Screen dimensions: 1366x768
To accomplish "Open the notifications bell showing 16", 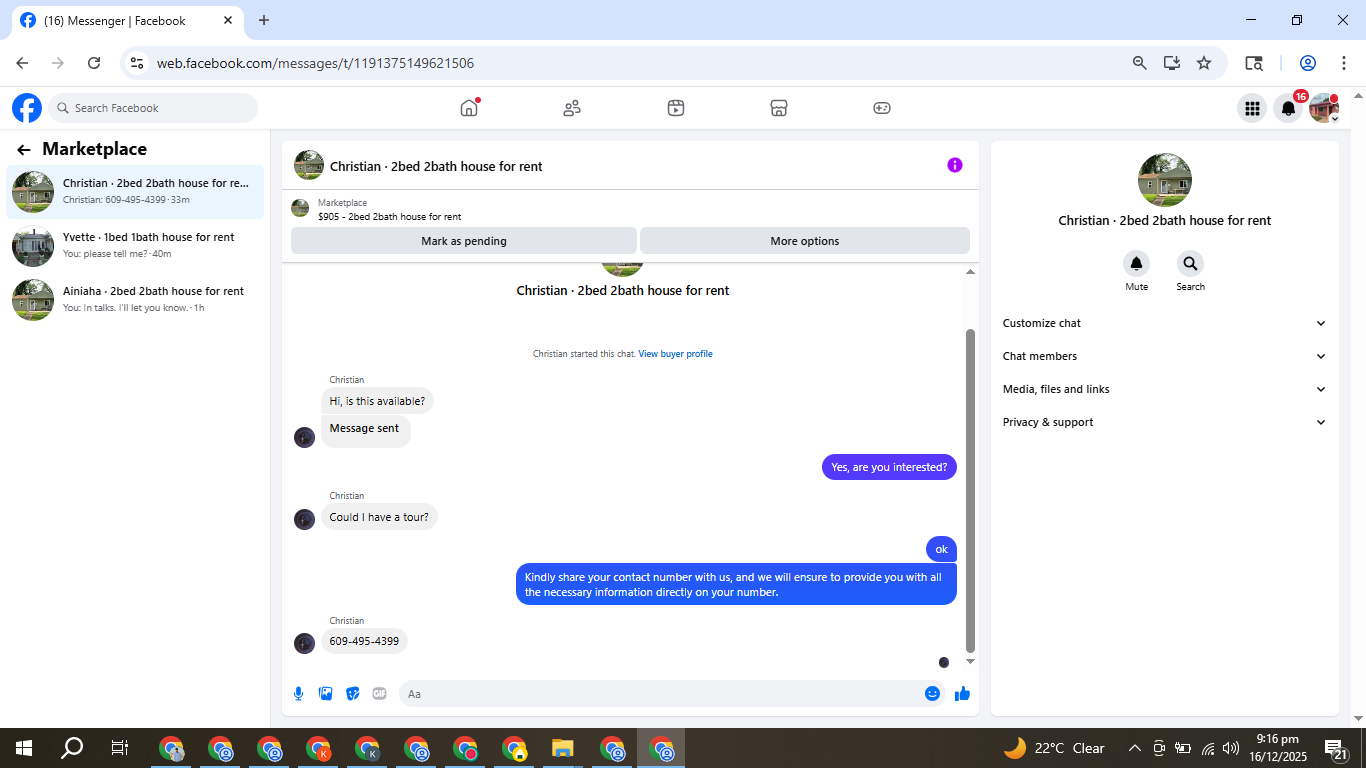I will click(1289, 108).
